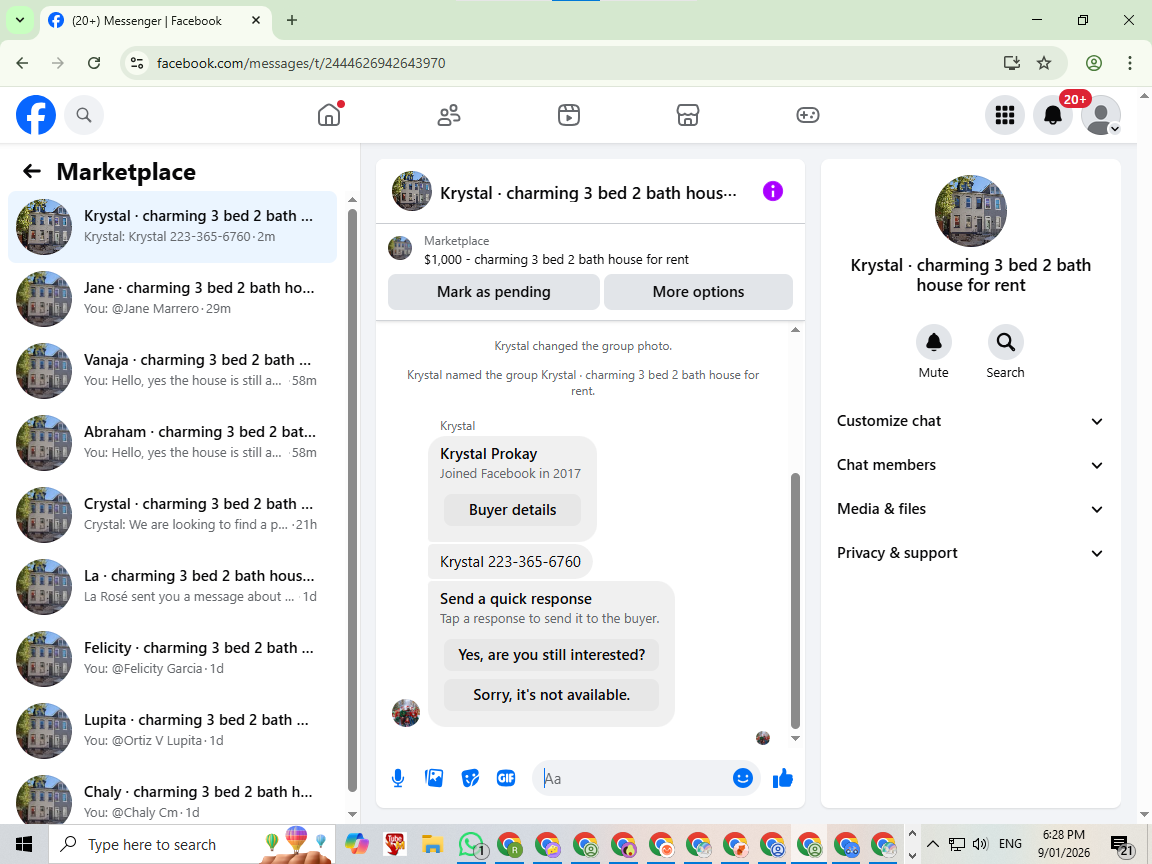Click More options button
The width and height of the screenshot is (1152, 864).
(x=698, y=292)
